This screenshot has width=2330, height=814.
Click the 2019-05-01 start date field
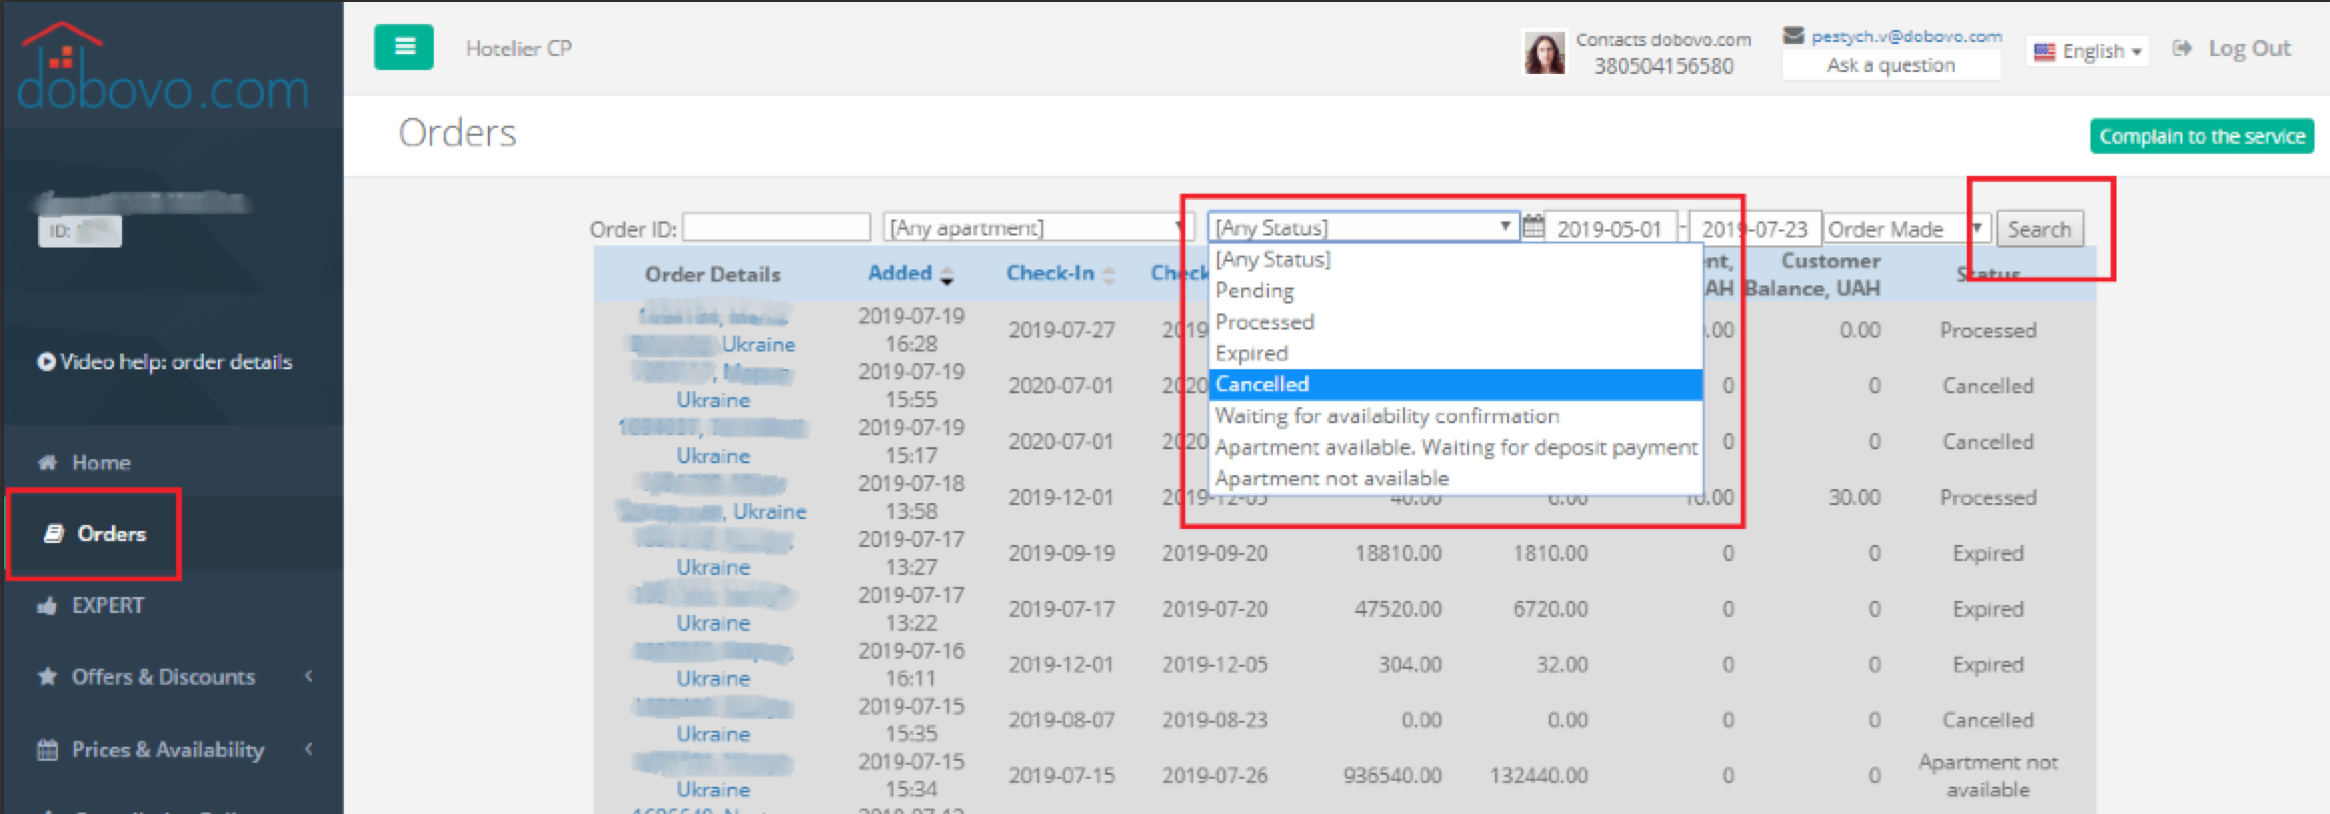tap(1611, 229)
